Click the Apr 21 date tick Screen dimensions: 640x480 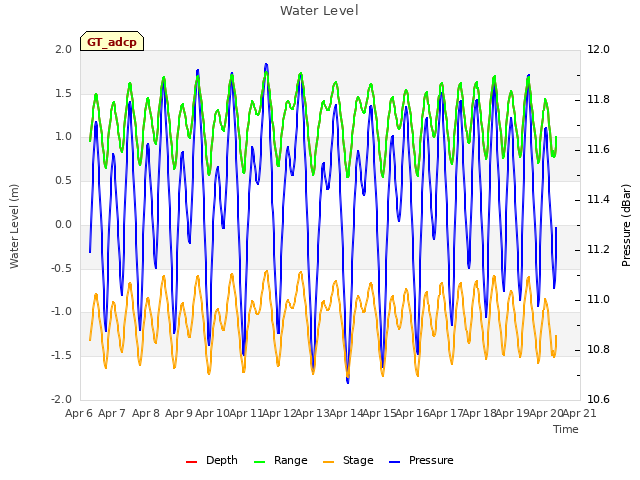click(580, 413)
